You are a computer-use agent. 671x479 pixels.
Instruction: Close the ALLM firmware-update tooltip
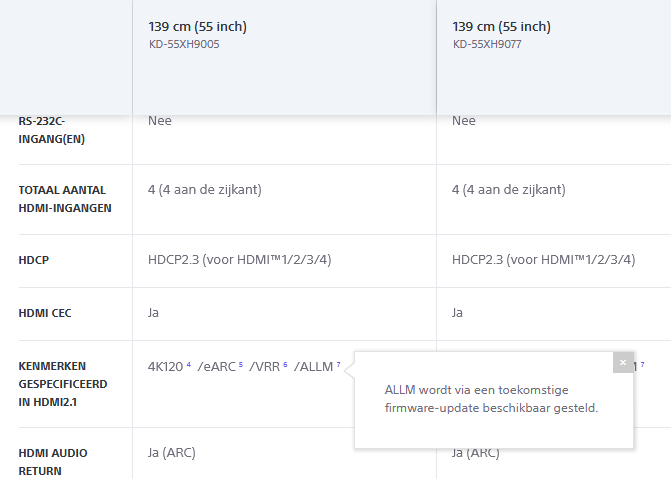point(623,362)
